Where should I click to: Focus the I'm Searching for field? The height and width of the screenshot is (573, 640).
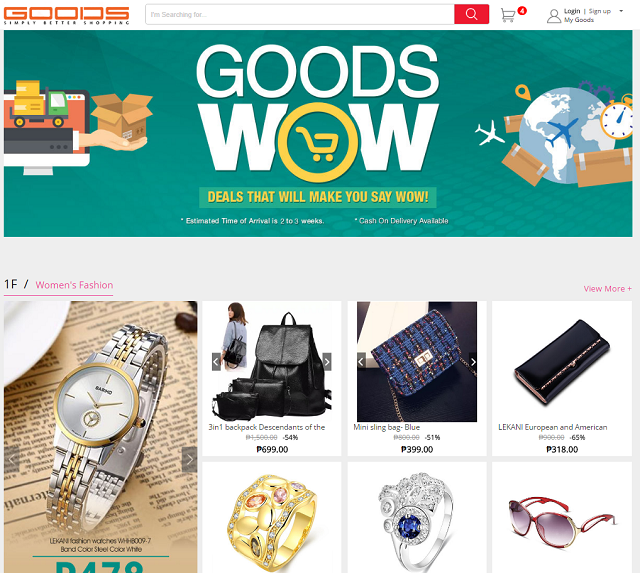pos(300,14)
